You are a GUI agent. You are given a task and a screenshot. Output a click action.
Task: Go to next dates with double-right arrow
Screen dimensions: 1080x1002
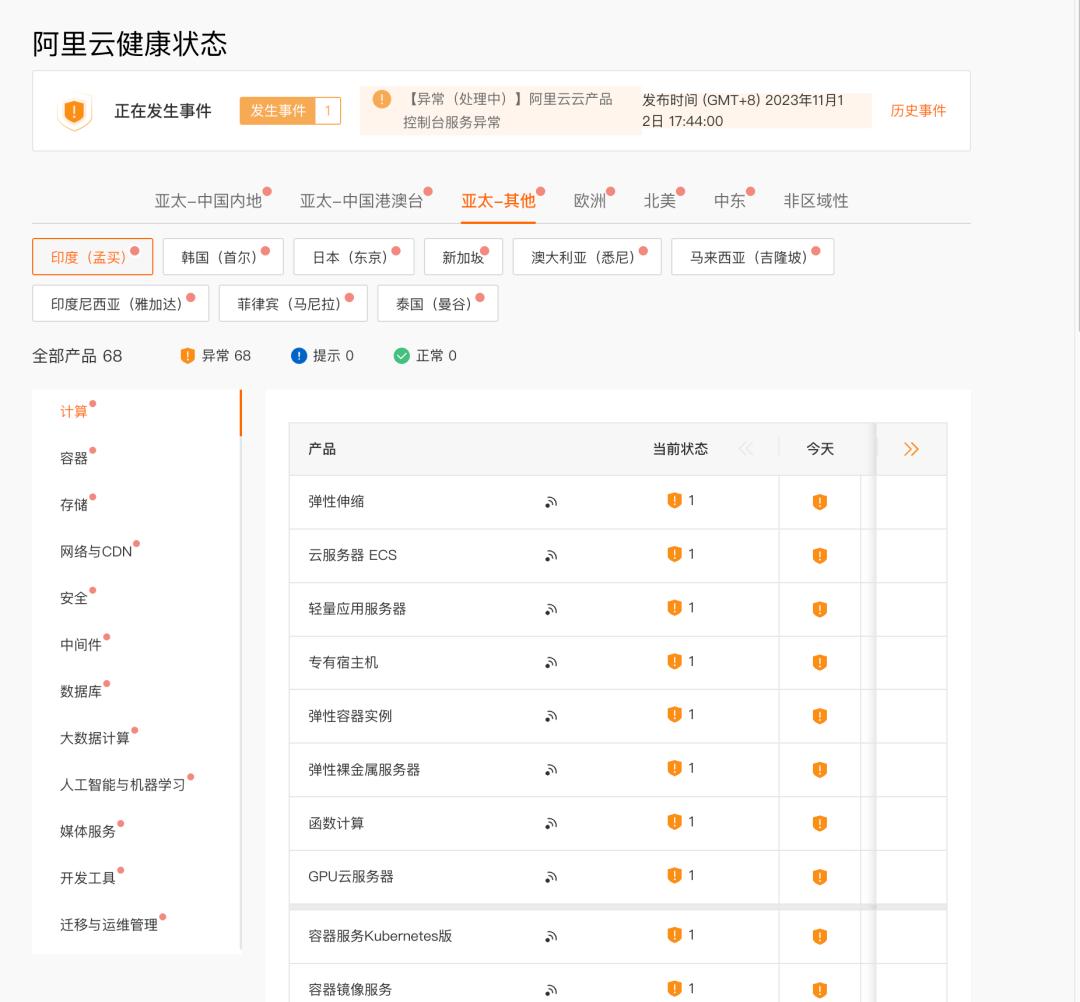[911, 450]
